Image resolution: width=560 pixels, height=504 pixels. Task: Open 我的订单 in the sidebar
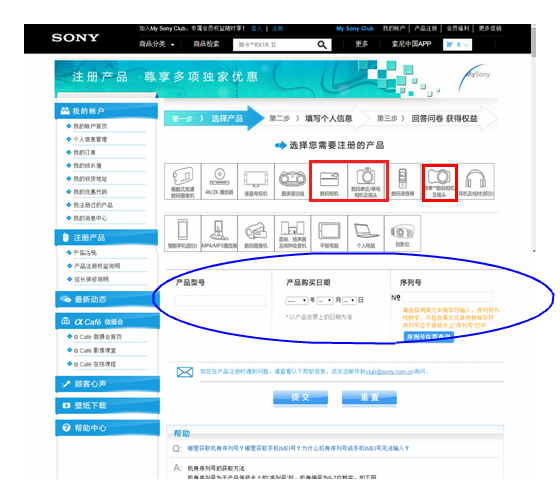click(x=84, y=153)
